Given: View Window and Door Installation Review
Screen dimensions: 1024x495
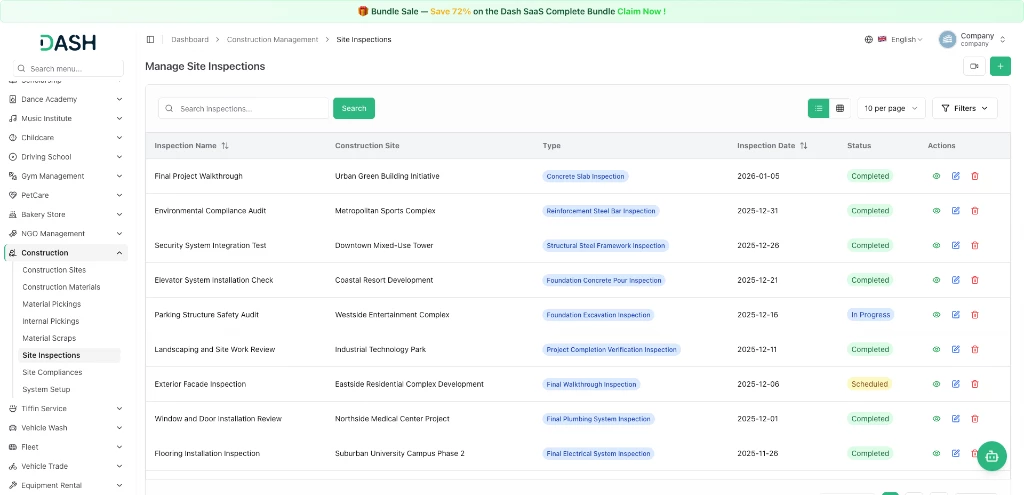Looking at the screenshot, I should [936, 419].
